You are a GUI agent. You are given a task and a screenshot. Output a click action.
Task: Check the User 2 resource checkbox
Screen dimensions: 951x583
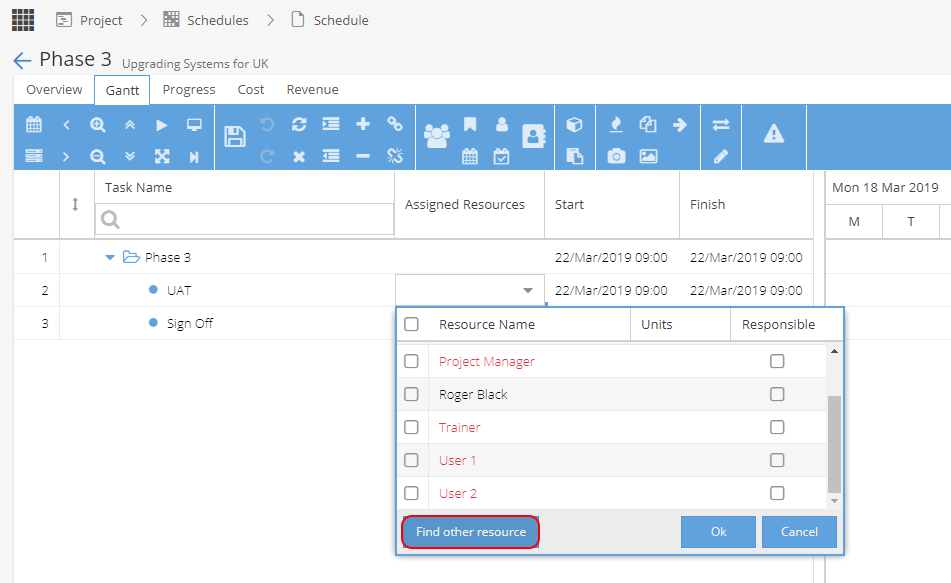click(x=411, y=493)
